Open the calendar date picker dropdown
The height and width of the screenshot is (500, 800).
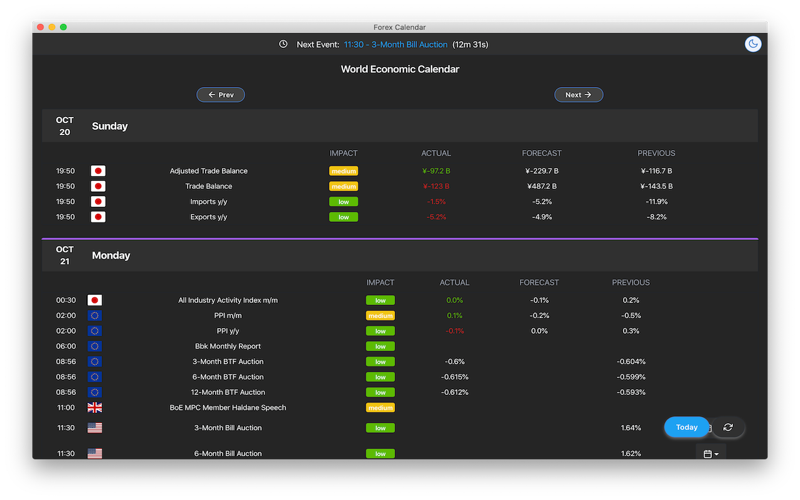coord(711,454)
